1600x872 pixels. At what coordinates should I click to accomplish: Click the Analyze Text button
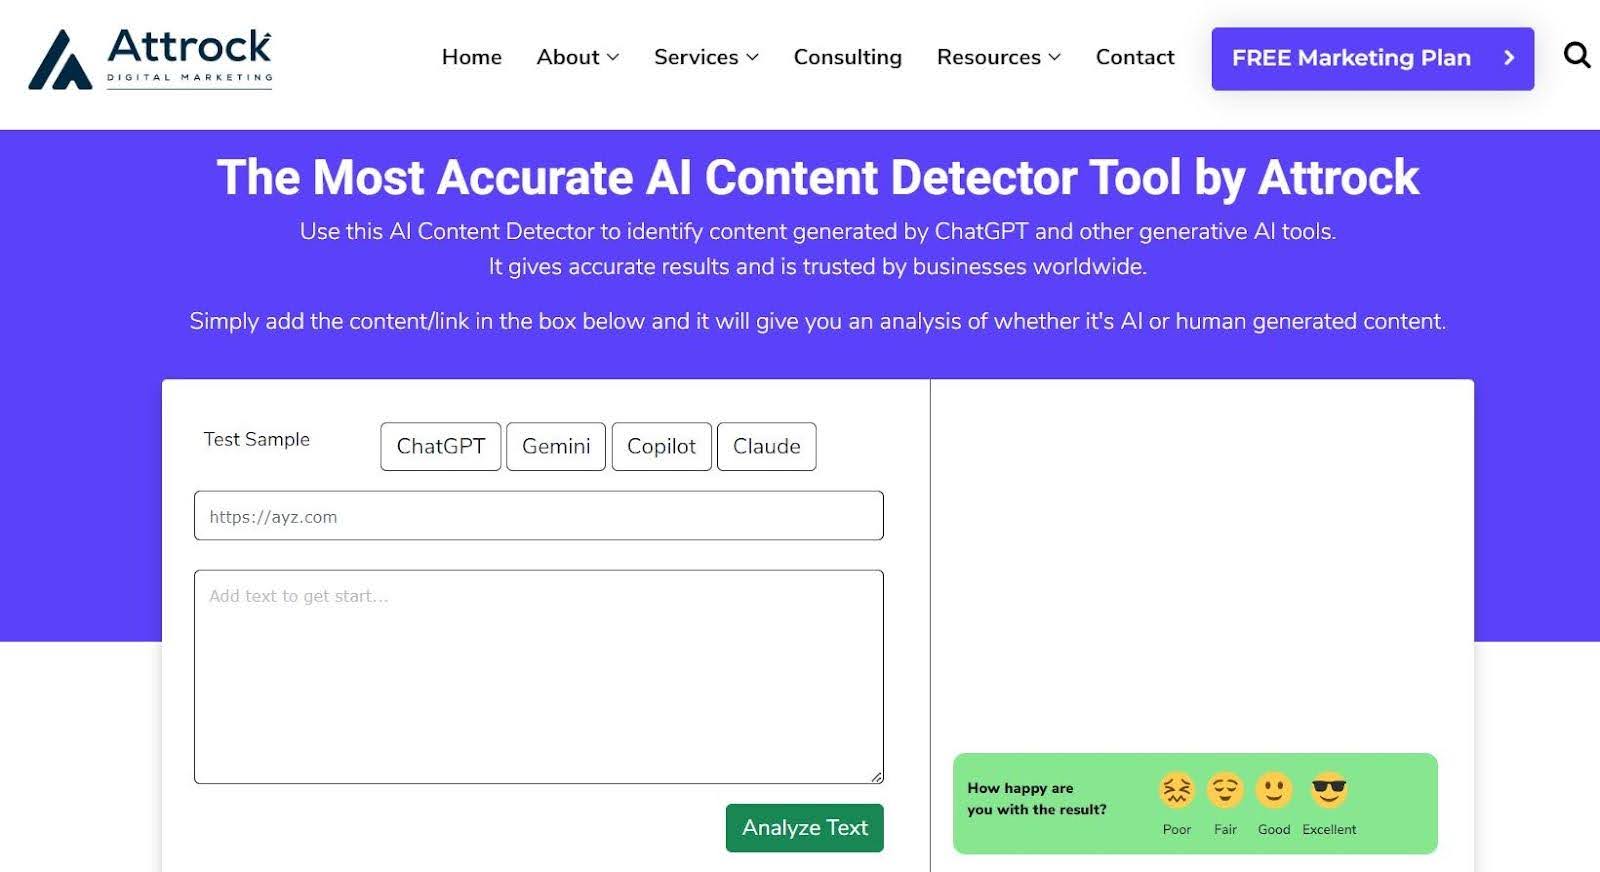coord(805,828)
